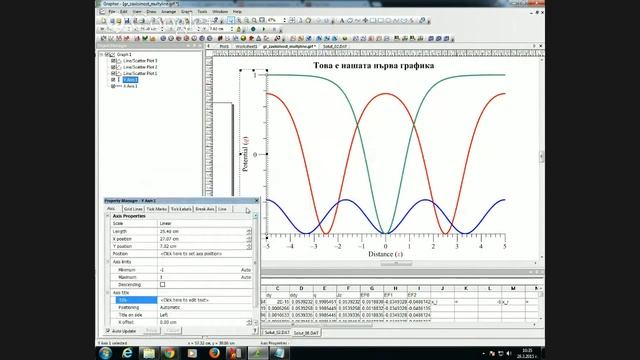Select X Axis 1 in Object Manager
This screenshot has height=360, width=640.
(x=130, y=86)
